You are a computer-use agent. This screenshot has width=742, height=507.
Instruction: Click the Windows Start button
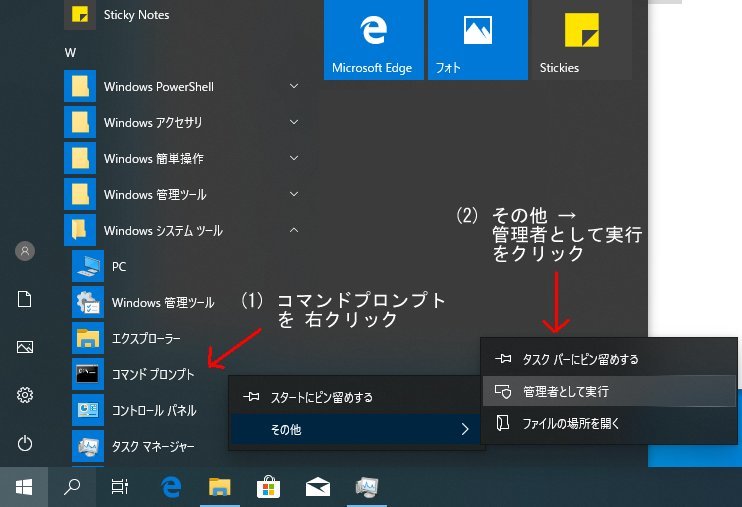point(24,487)
